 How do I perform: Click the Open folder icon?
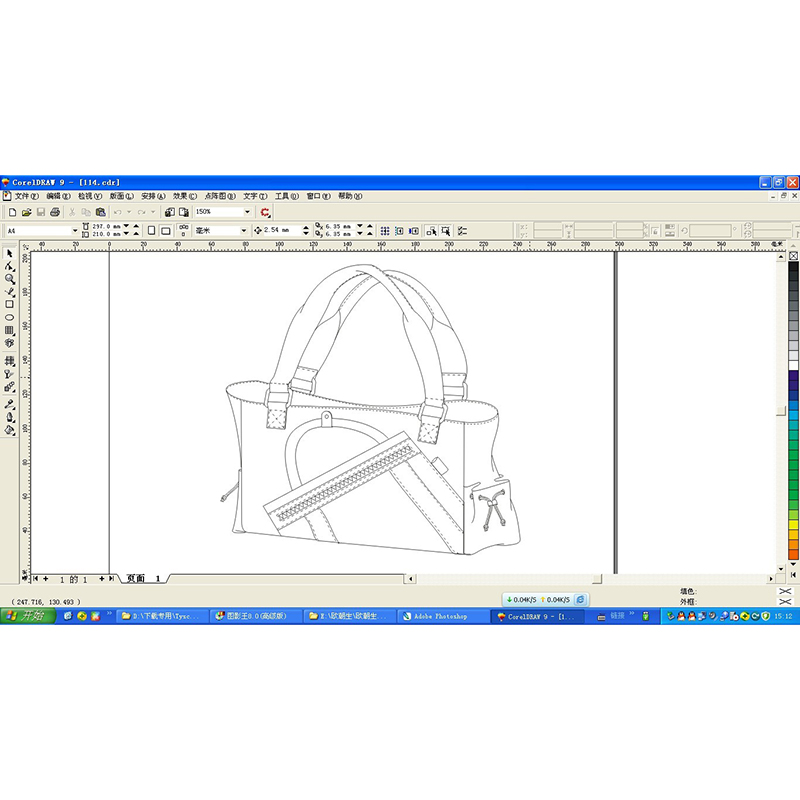click(26, 212)
